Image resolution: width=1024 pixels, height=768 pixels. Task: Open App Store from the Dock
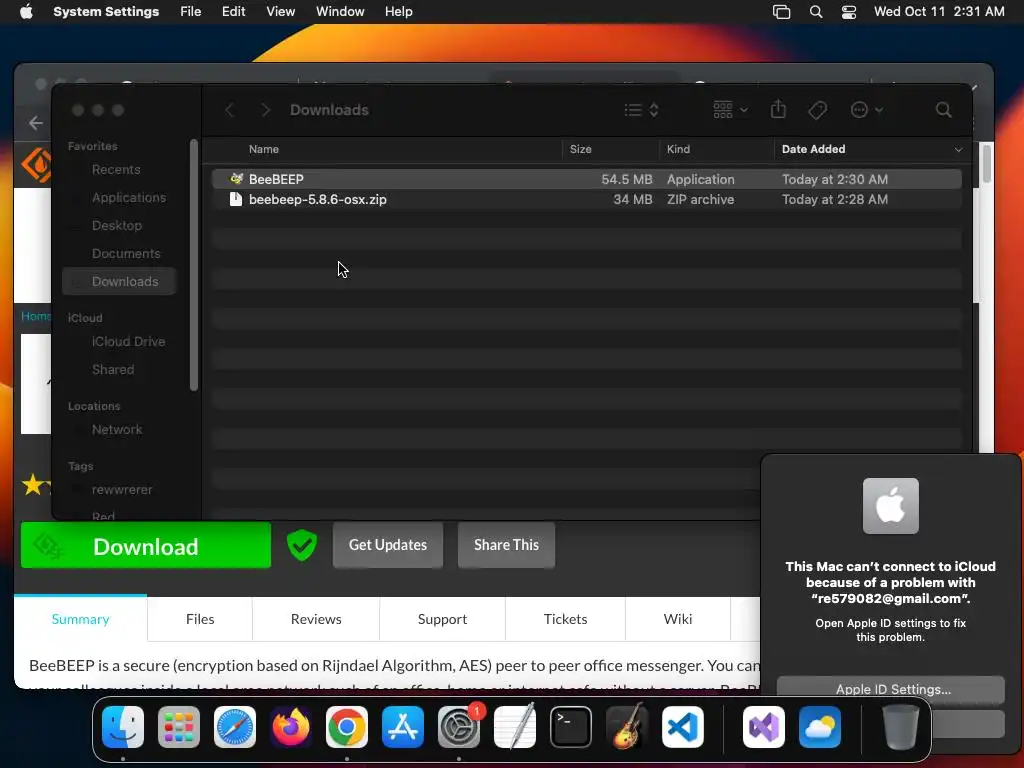pos(403,727)
